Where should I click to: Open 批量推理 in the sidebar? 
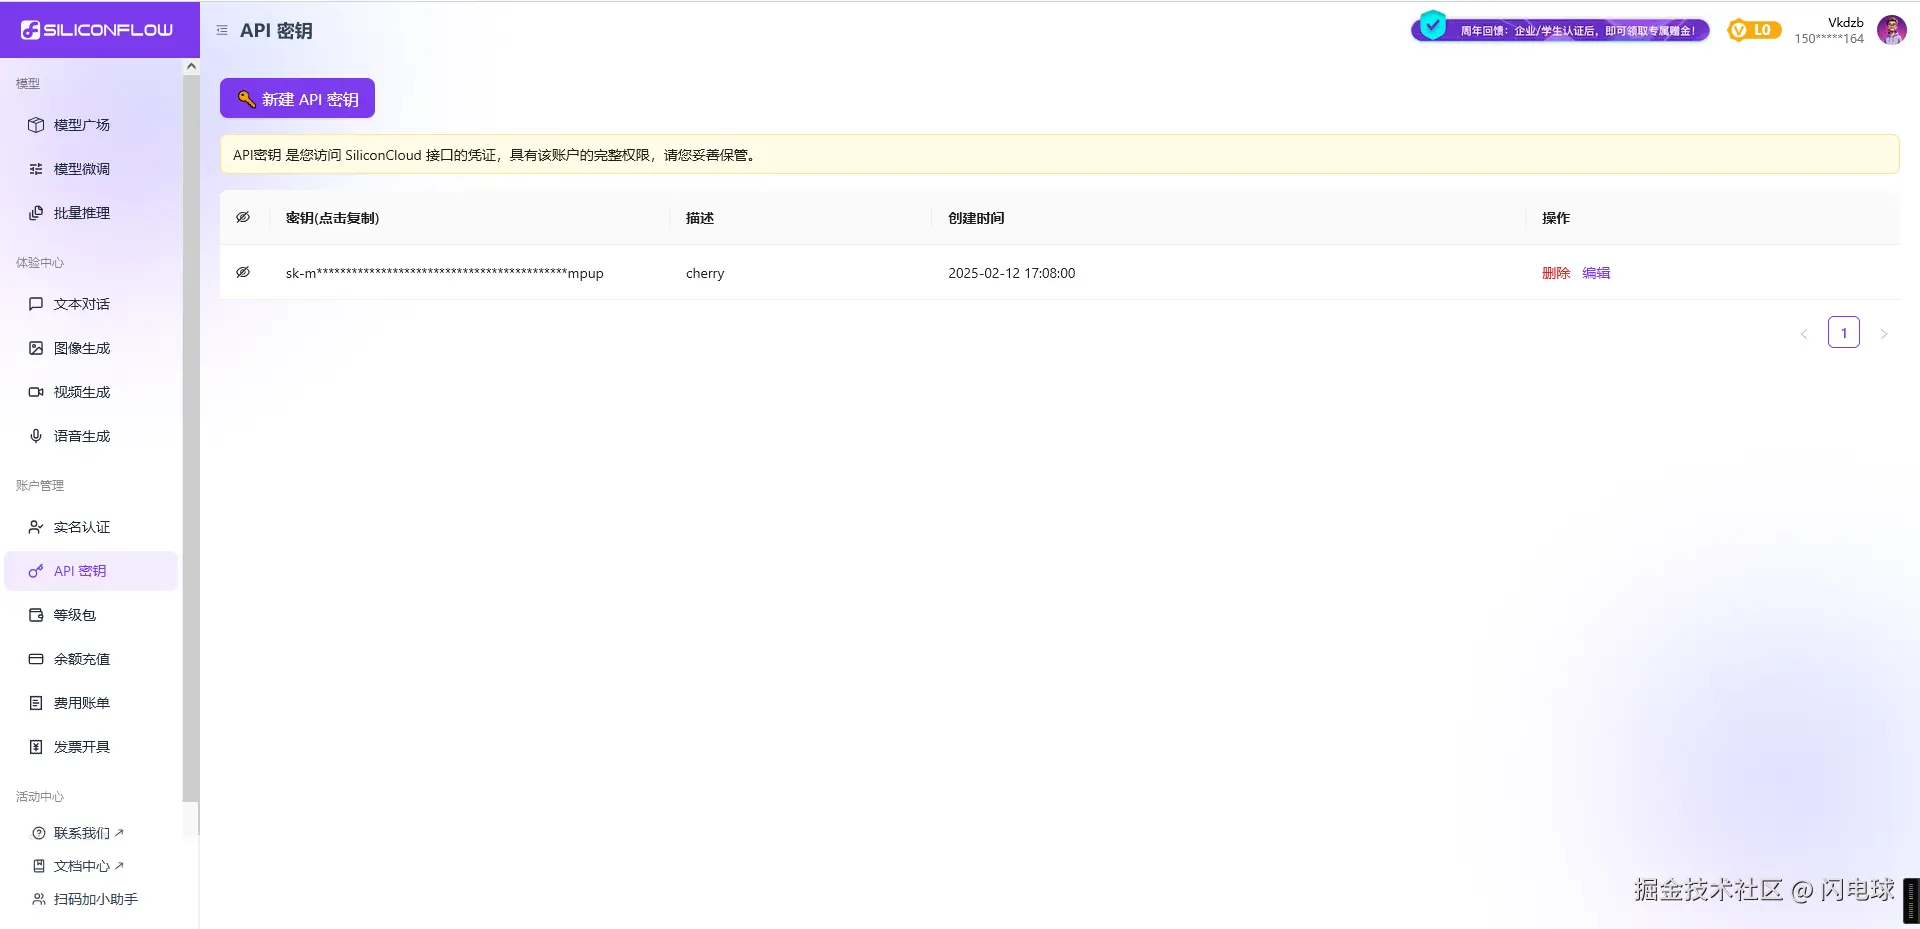point(81,212)
